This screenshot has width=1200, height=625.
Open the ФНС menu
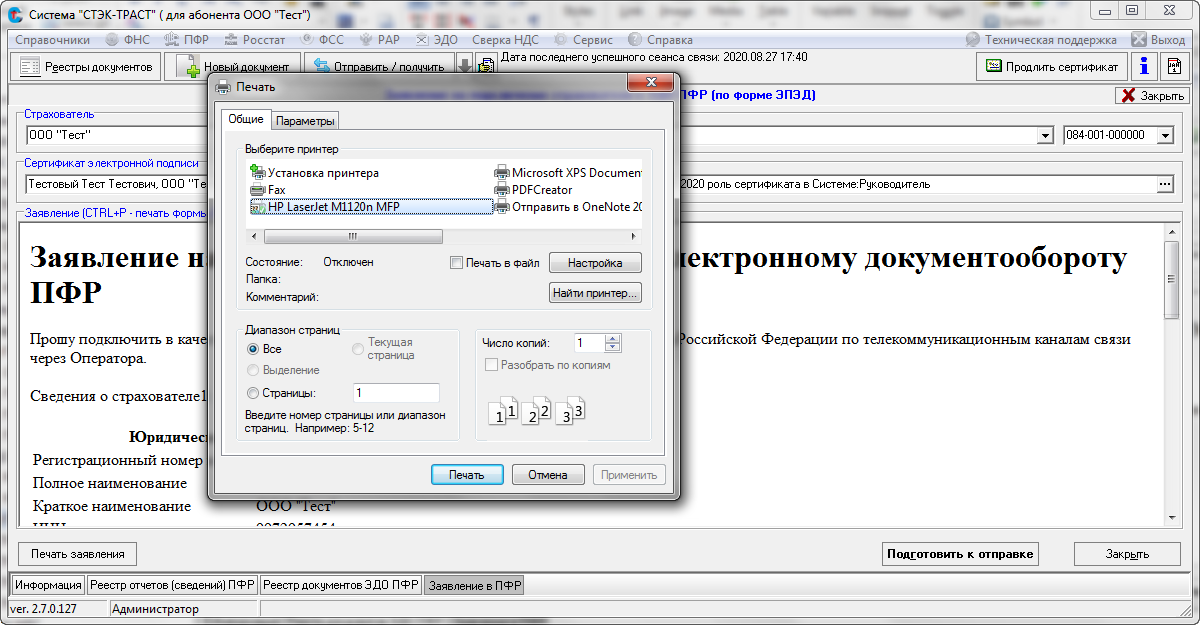[x=126, y=40]
